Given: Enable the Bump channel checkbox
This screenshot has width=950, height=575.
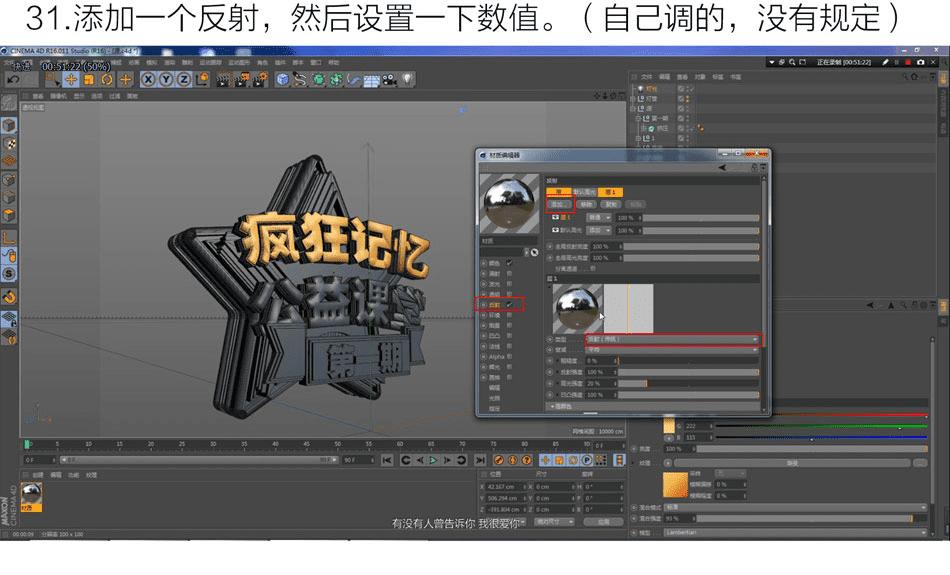Looking at the screenshot, I should (x=510, y=336).
